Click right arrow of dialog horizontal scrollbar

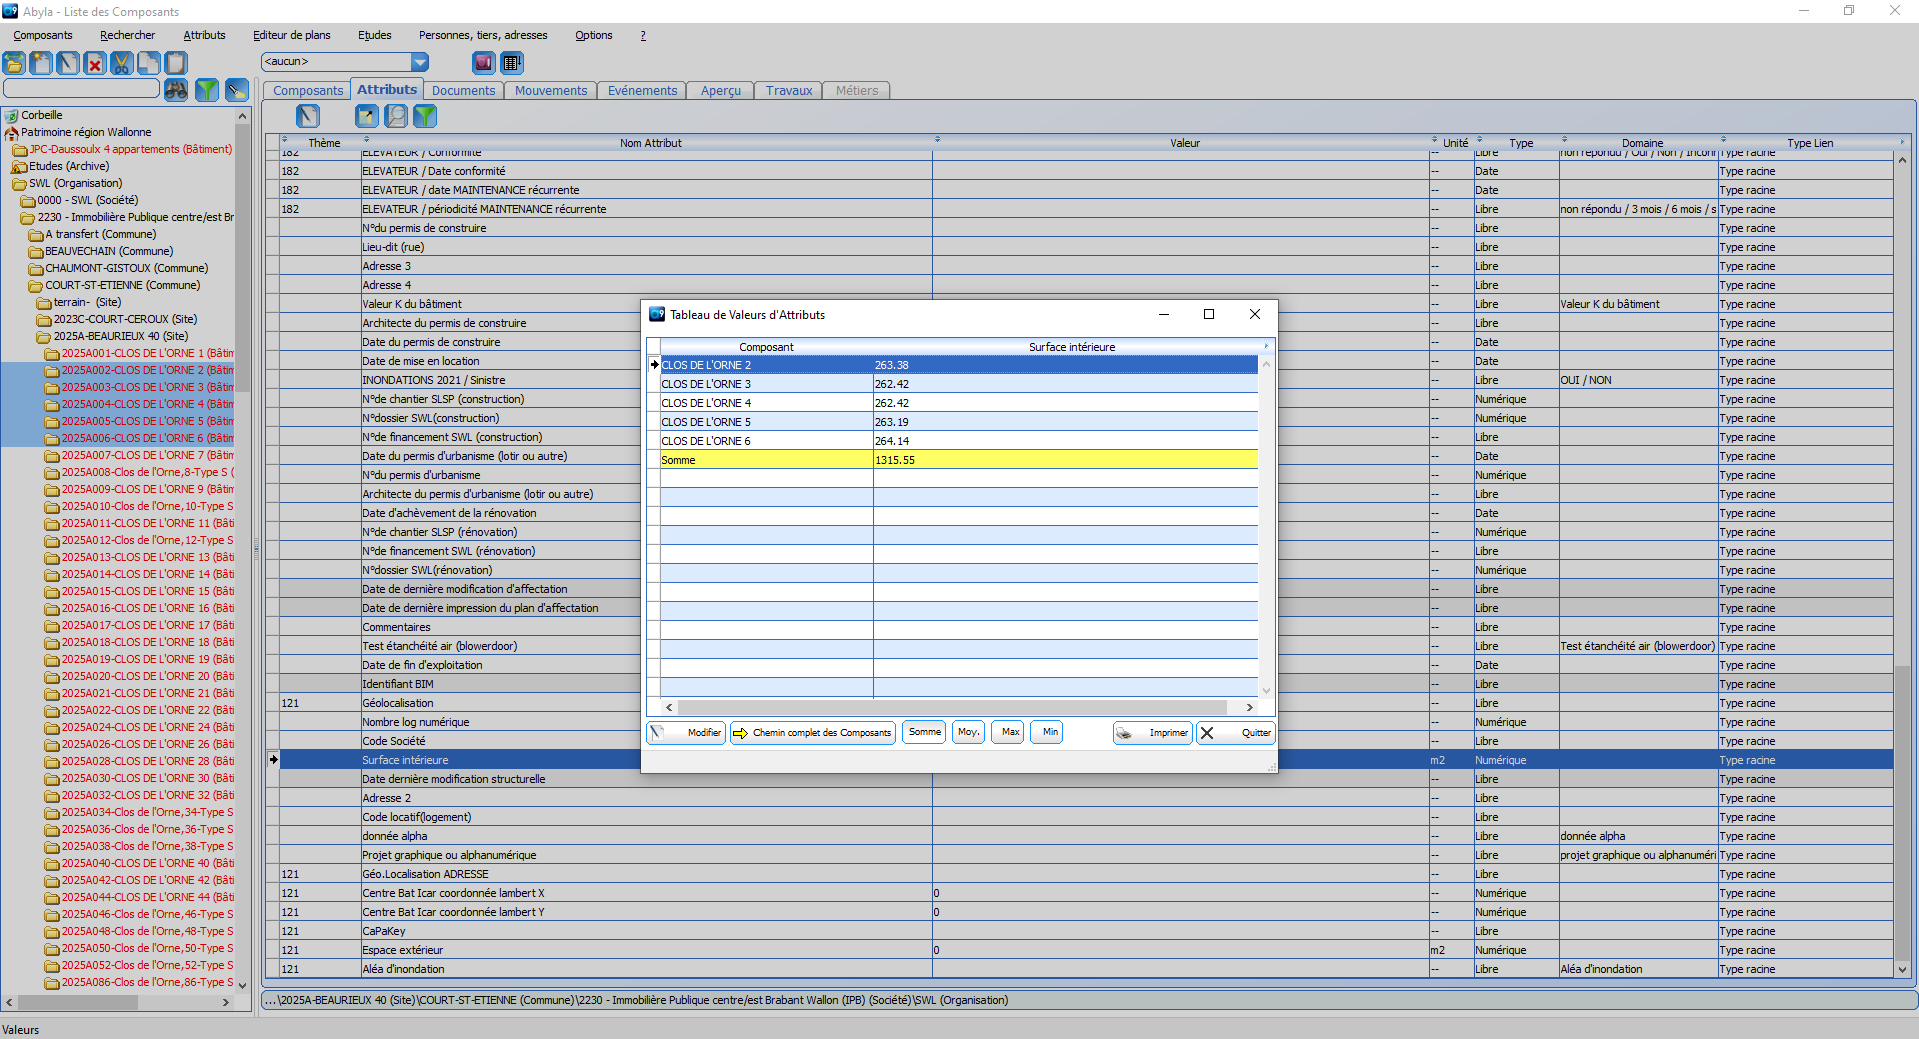tap(1249, 707)
